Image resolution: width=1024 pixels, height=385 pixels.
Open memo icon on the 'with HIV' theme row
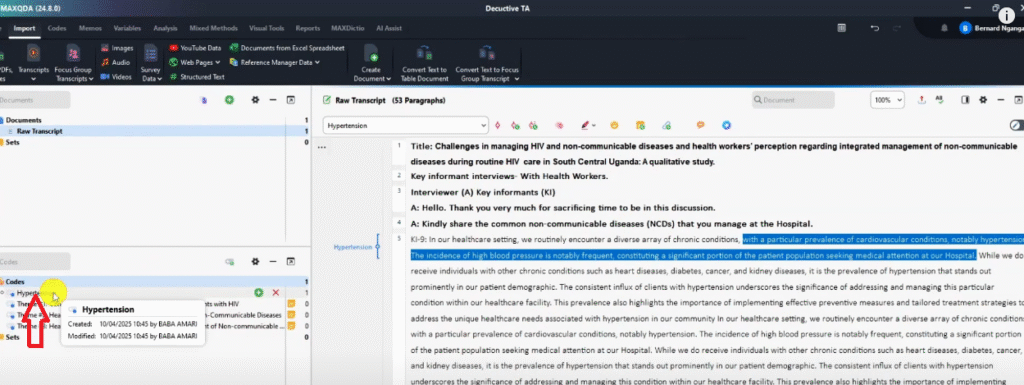pyautogui.click(x=292, y=303)
